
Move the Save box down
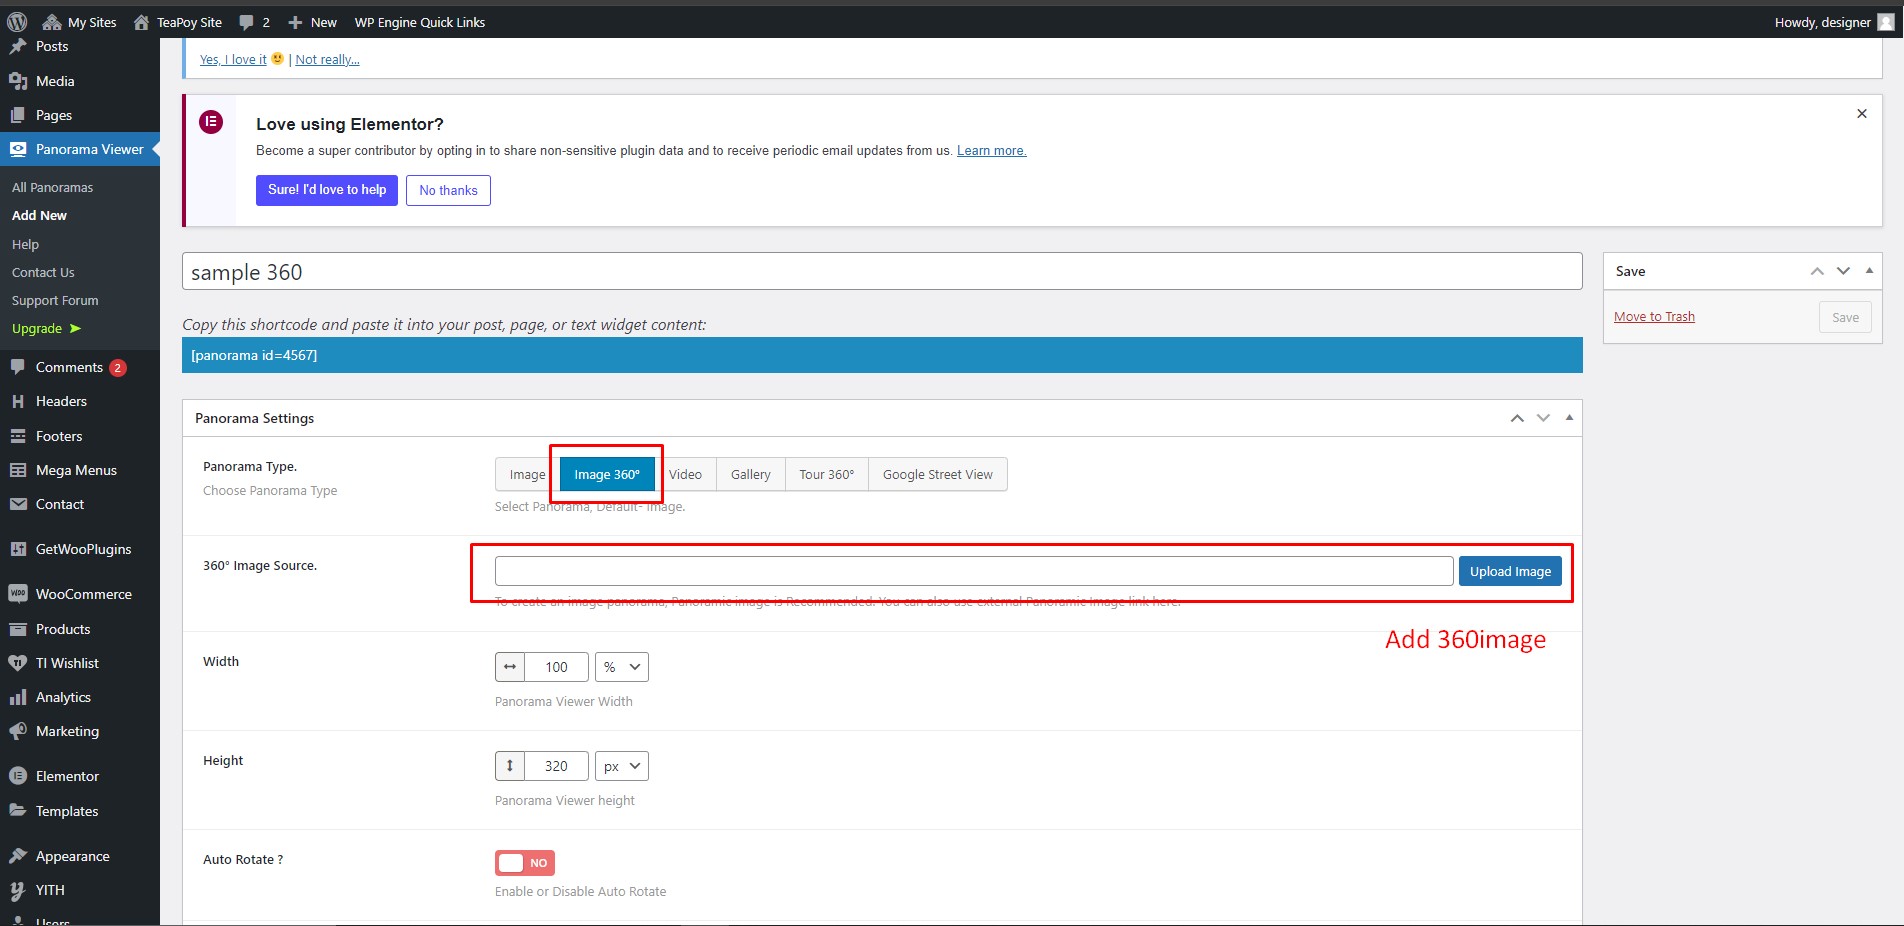pos(1843,271)
